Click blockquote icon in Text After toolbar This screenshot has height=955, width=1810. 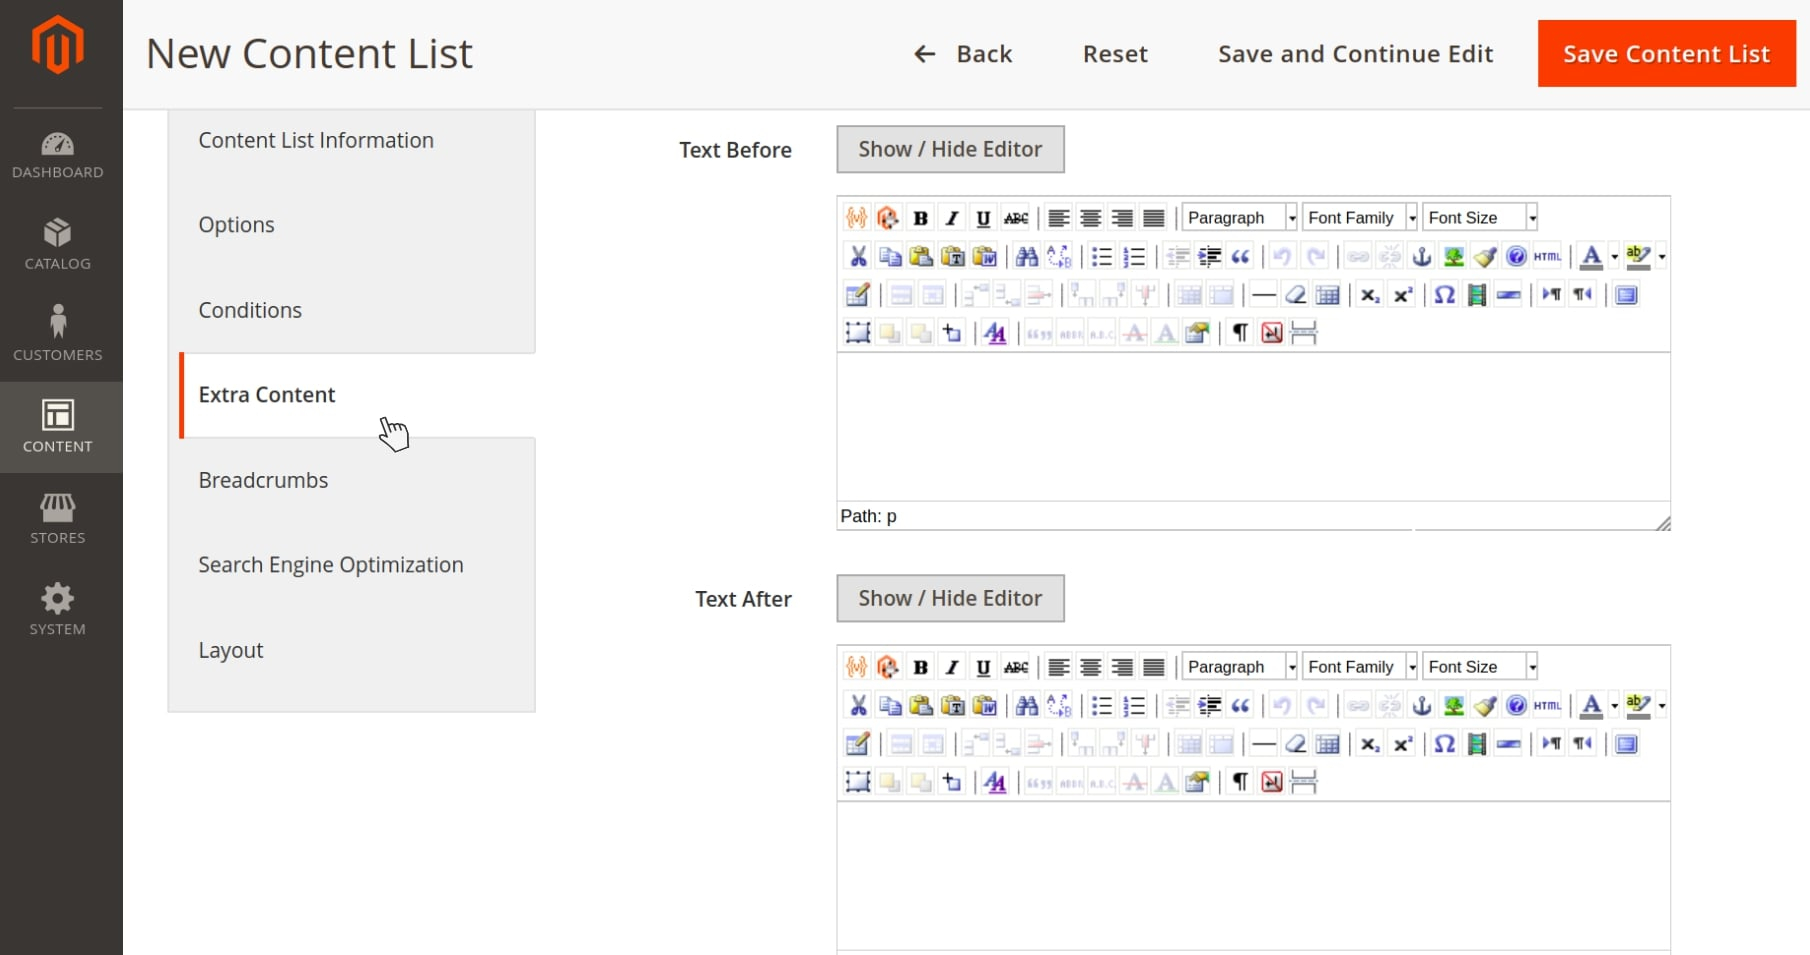pos(1241,706)
